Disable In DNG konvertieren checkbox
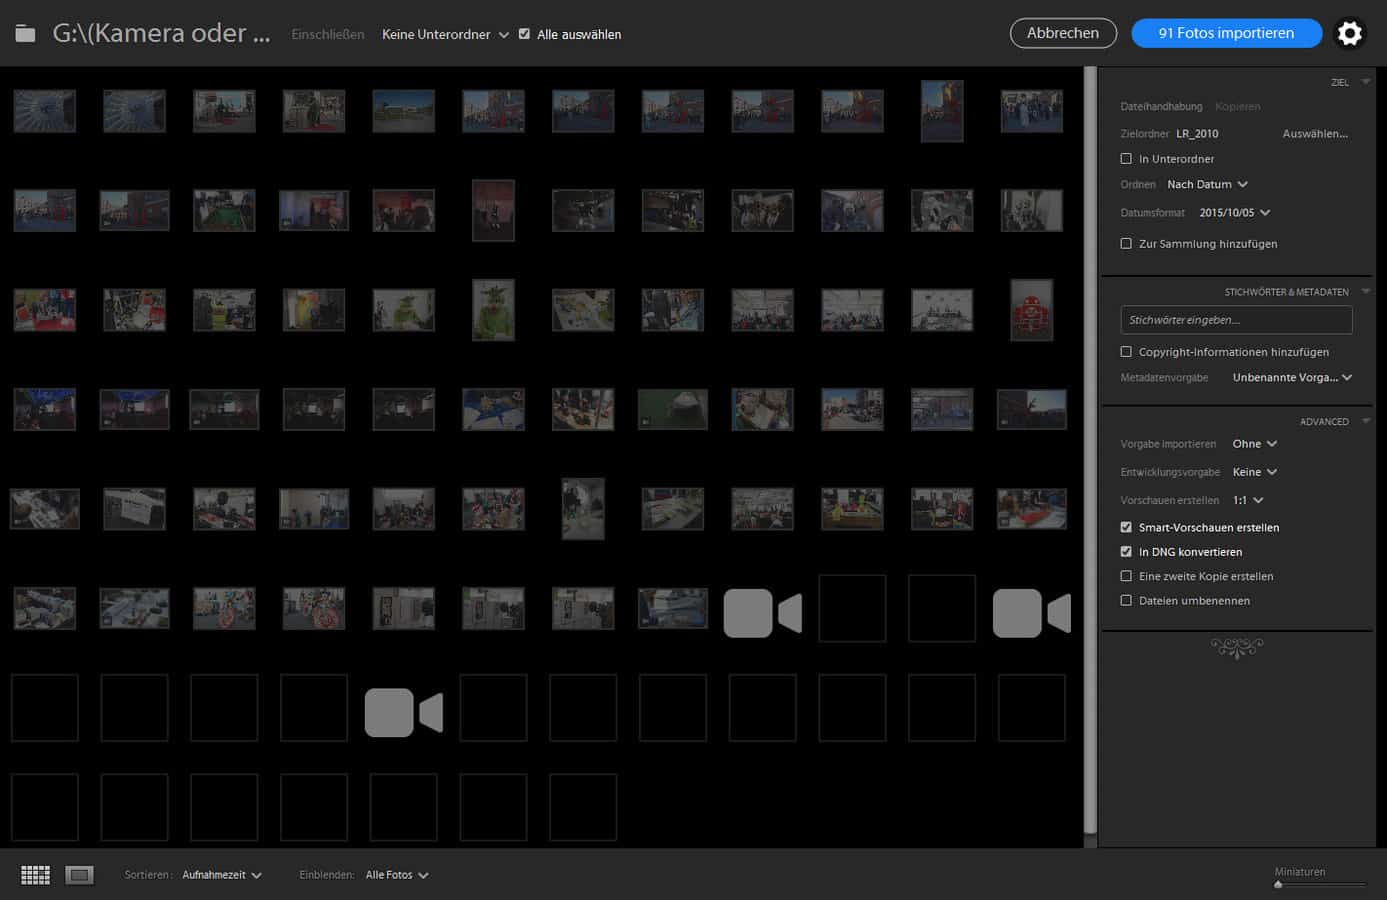 point(1126,552)
